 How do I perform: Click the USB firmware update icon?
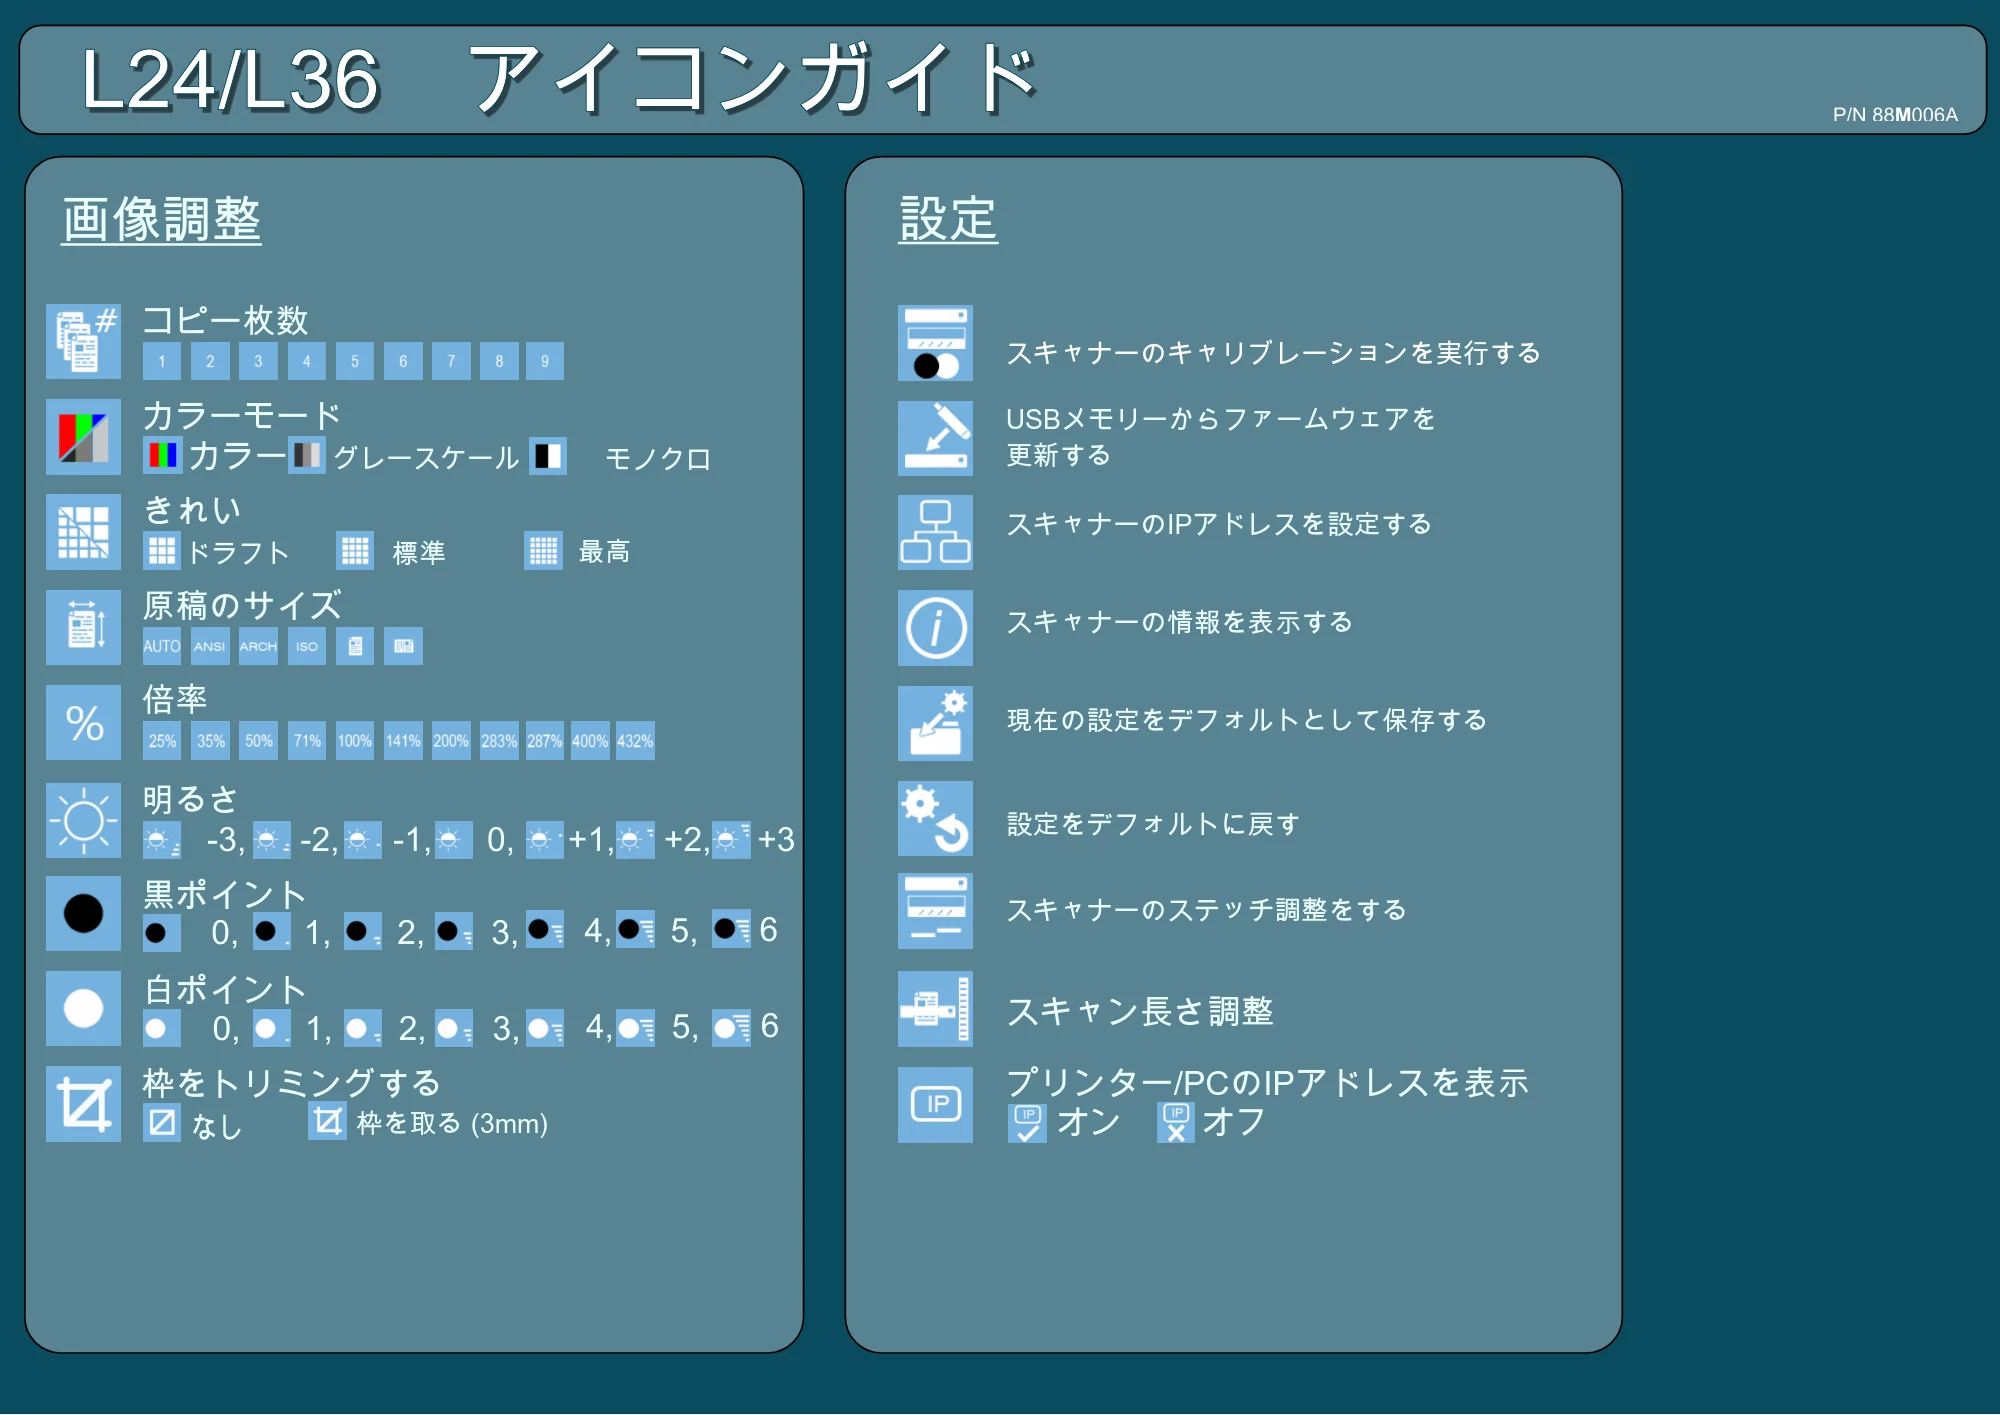(935, 438)
